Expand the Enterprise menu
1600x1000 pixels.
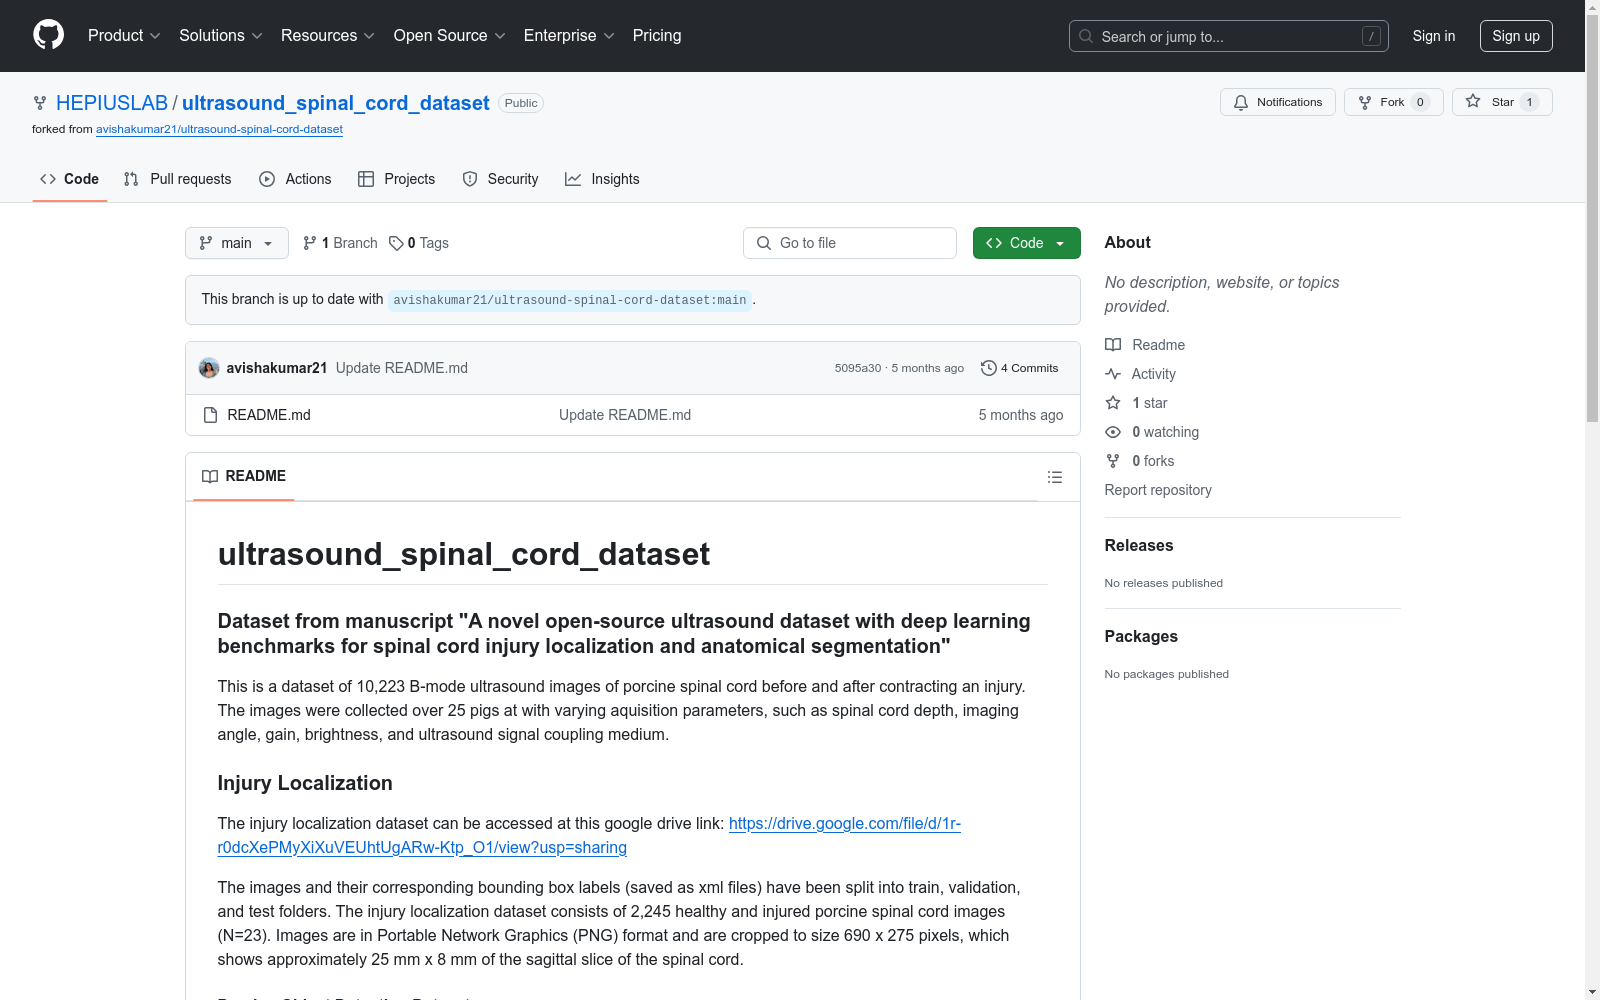(569, 36)
